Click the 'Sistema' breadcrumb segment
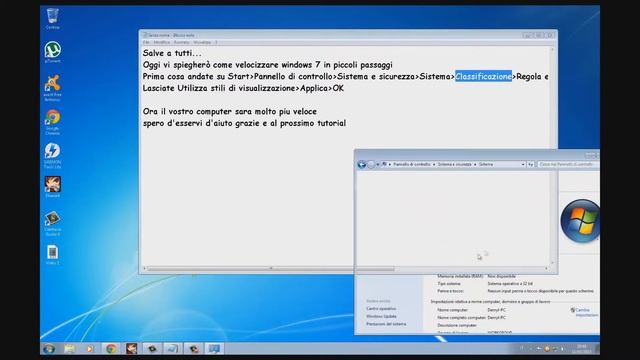The width and height of the screenshot is (640, 360). [x=486, y=164]
